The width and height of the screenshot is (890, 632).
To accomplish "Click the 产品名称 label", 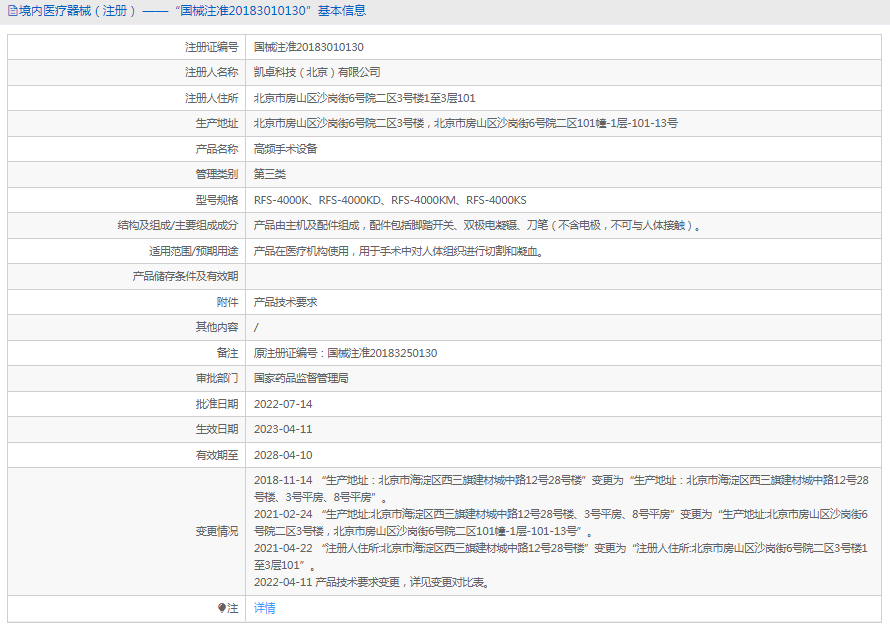I will click(217, 149).
